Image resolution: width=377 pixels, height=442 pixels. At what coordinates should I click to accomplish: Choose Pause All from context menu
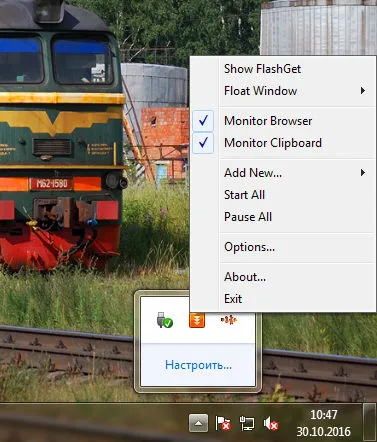click(282, 217)
